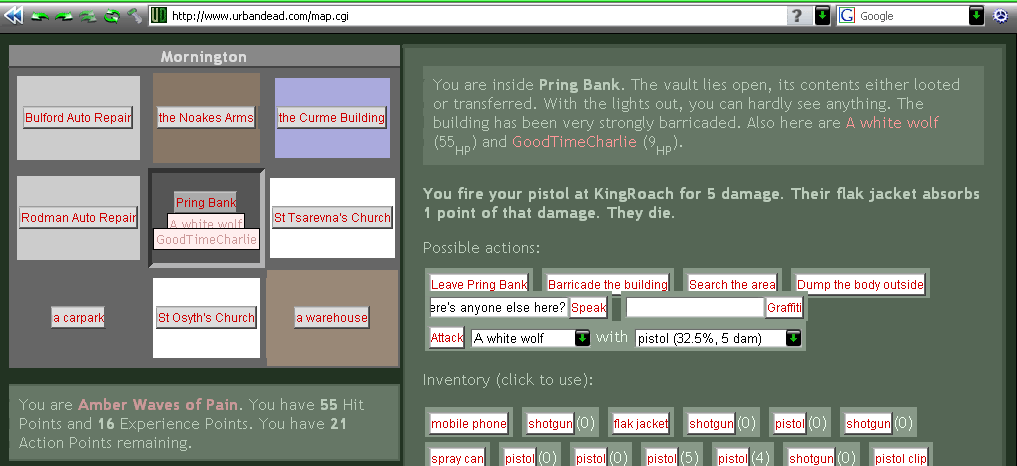Click the Google search input field
1017x466 pixels.
913,16
